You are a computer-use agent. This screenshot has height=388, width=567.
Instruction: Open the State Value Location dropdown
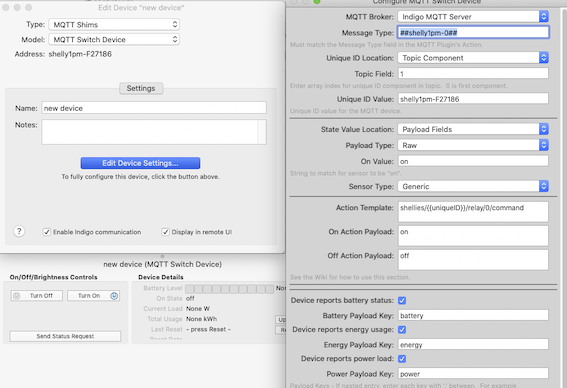[473, 129]
